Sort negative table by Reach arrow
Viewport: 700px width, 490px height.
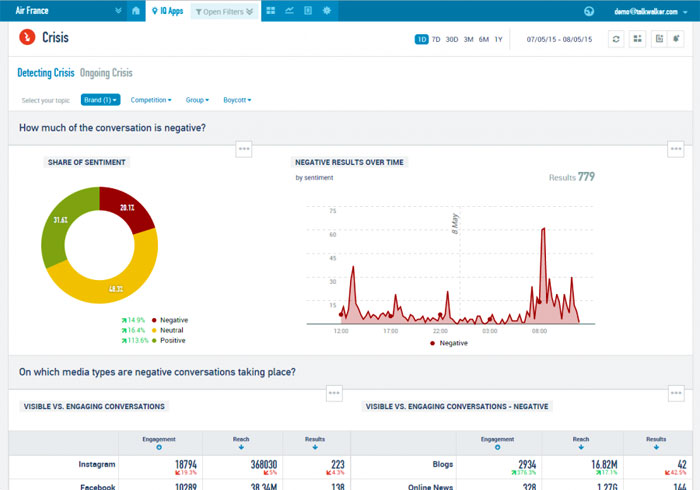[x=581, y=448]
